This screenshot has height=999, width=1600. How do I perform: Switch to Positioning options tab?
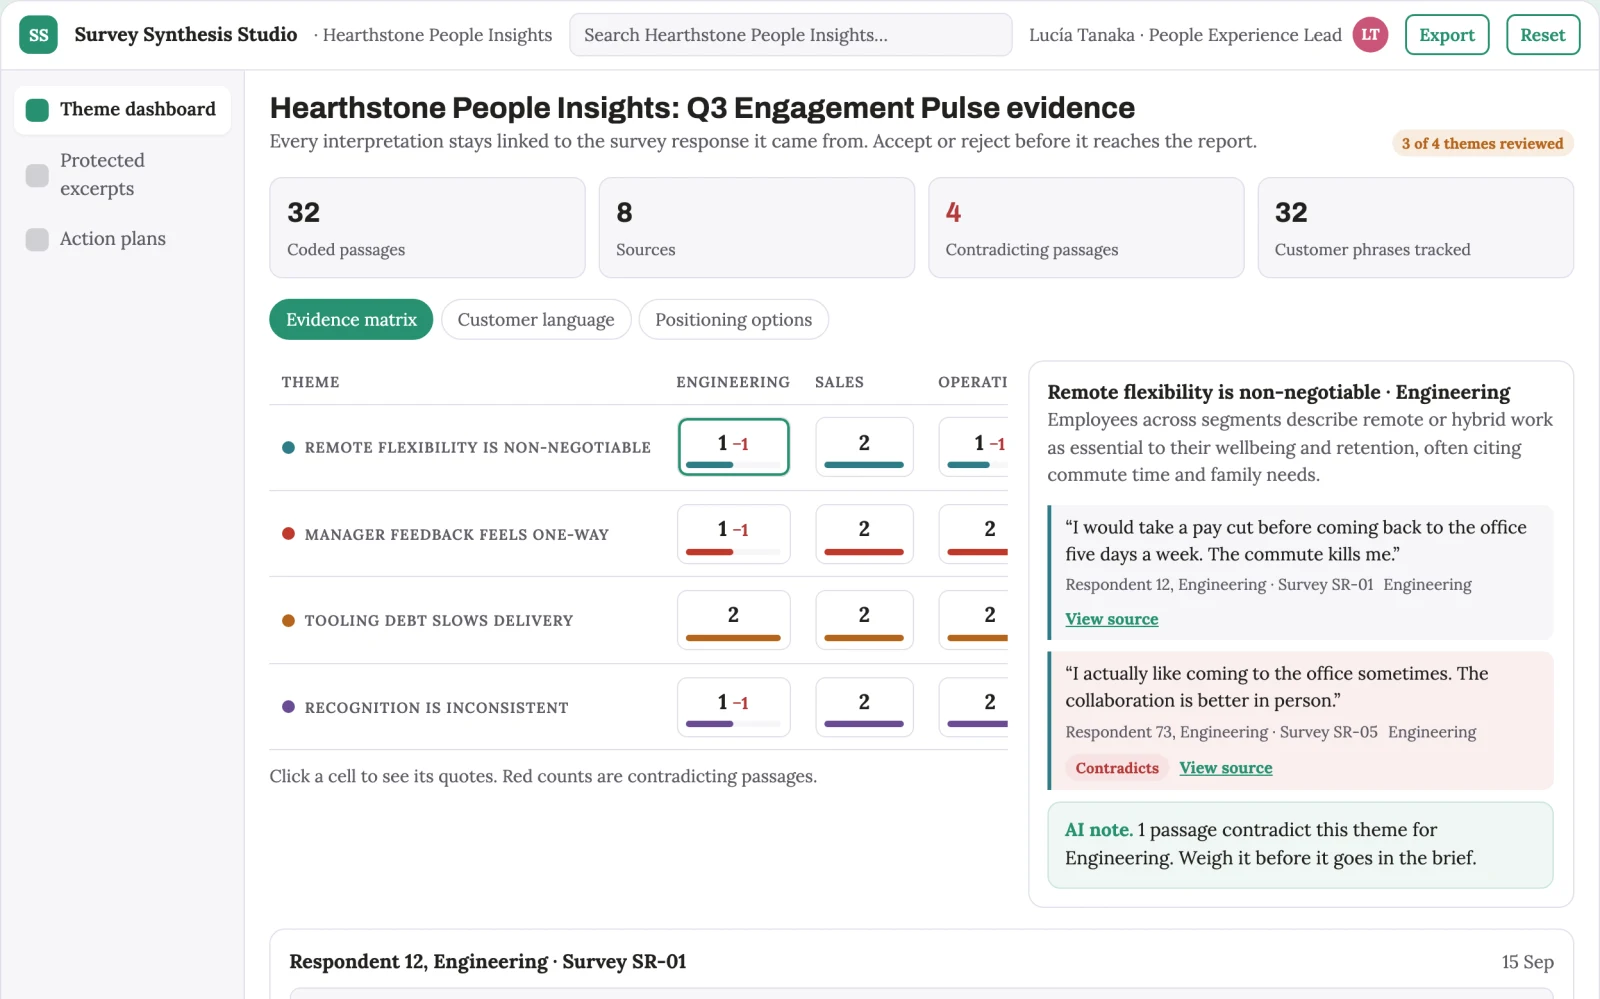point(733,320)
